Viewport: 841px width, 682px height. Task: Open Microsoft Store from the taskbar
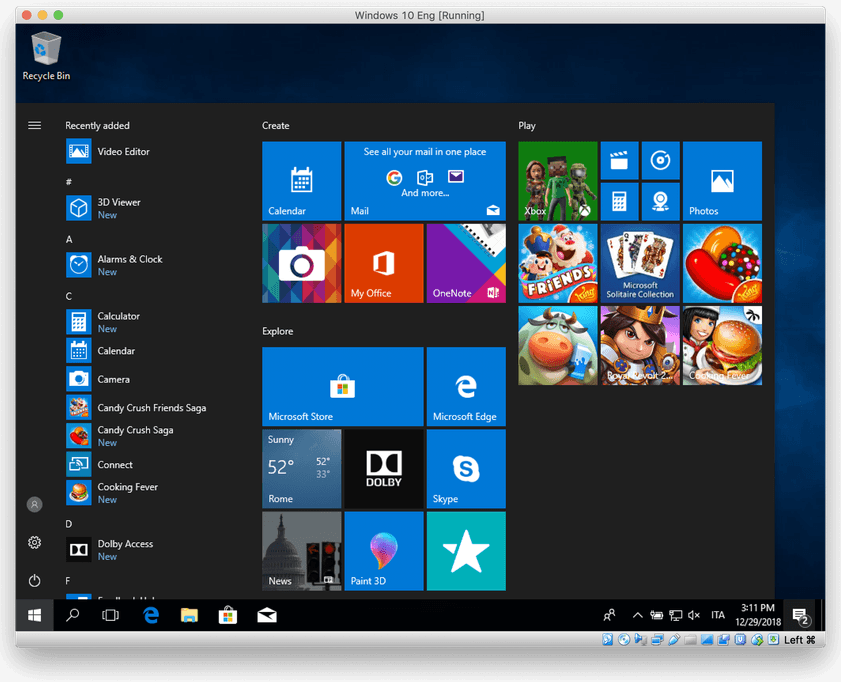[x=228, y=615]
